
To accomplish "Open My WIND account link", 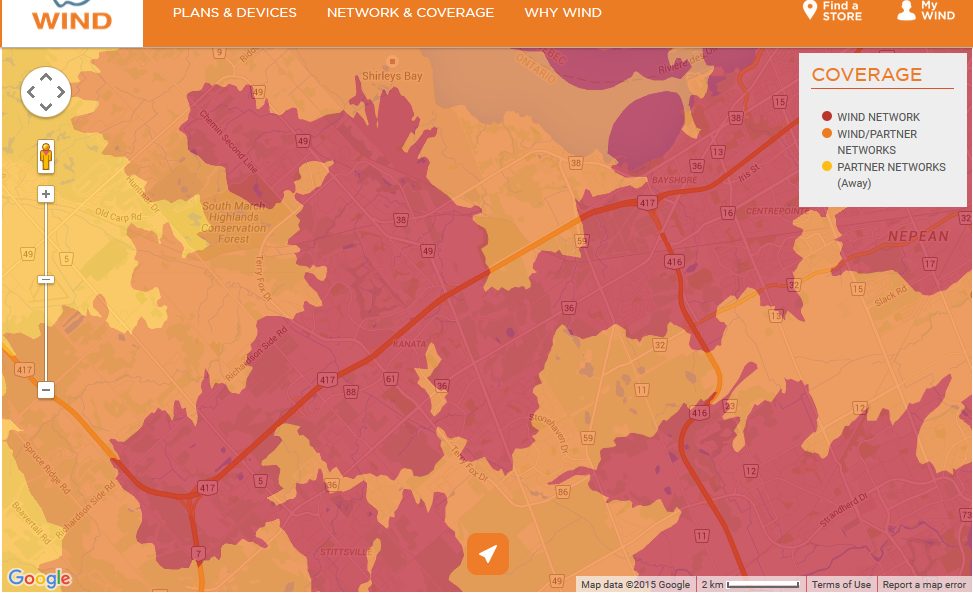I will pos(926,11).
